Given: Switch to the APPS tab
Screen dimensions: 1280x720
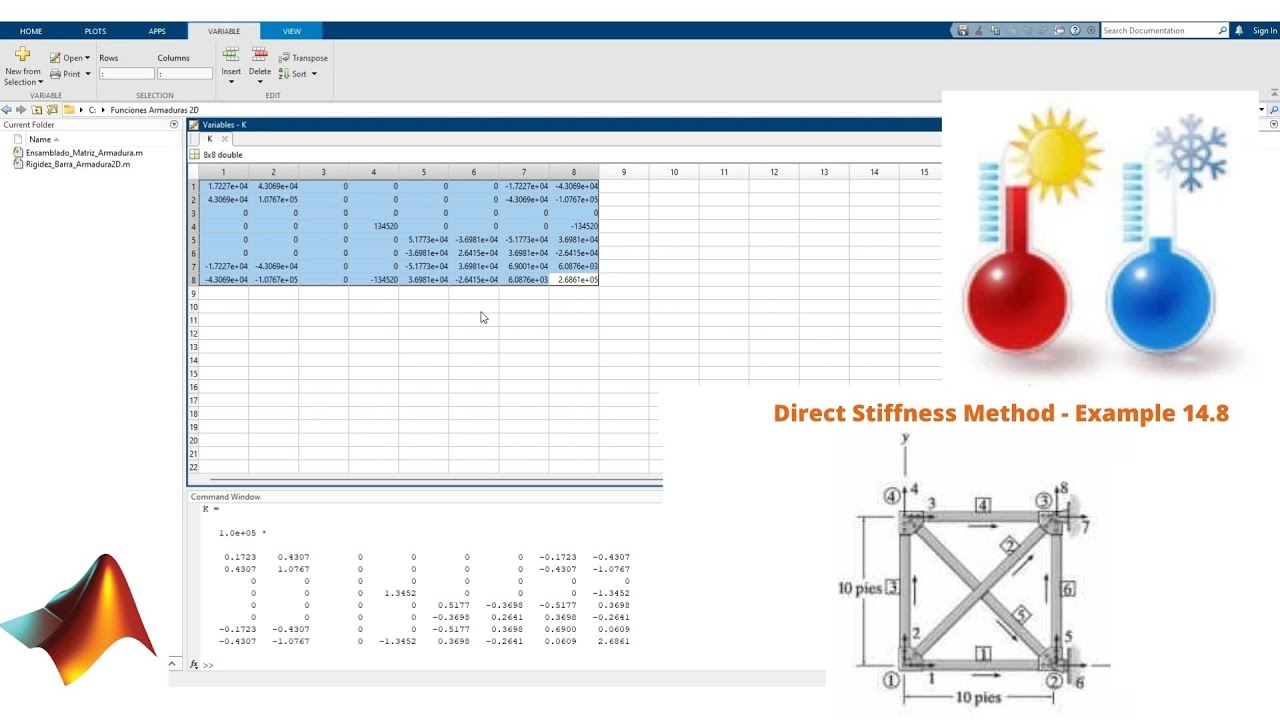Looking at the screenshot, I should pos(157,31).
